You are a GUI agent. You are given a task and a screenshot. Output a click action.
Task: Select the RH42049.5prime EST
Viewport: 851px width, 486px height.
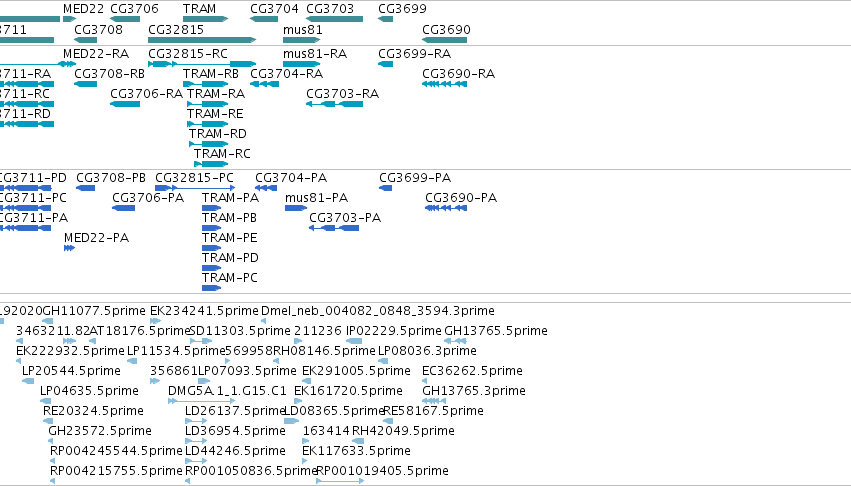(x=358, y=441)
